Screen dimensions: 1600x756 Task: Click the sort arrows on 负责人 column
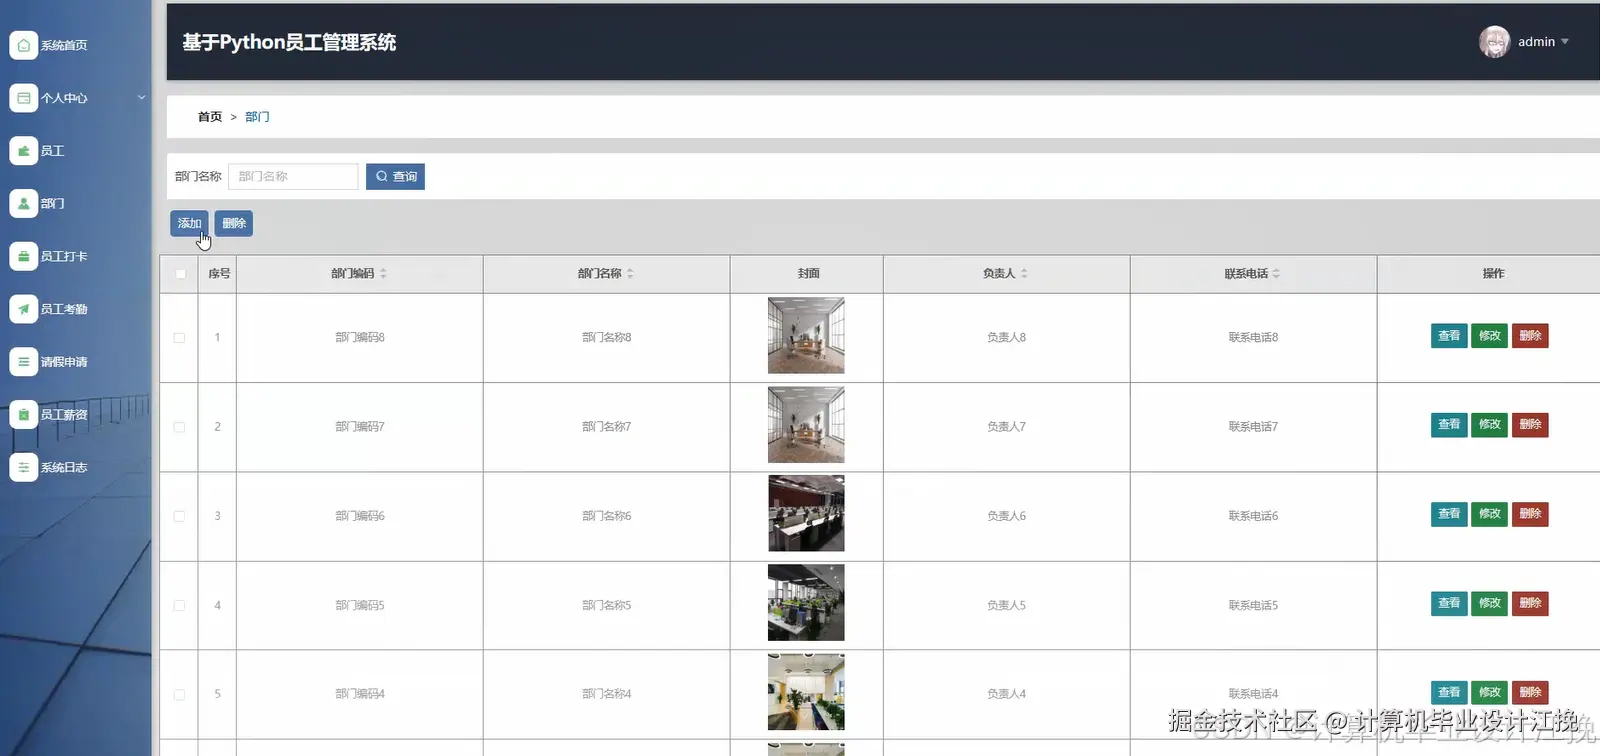(x=1024, y=273)
